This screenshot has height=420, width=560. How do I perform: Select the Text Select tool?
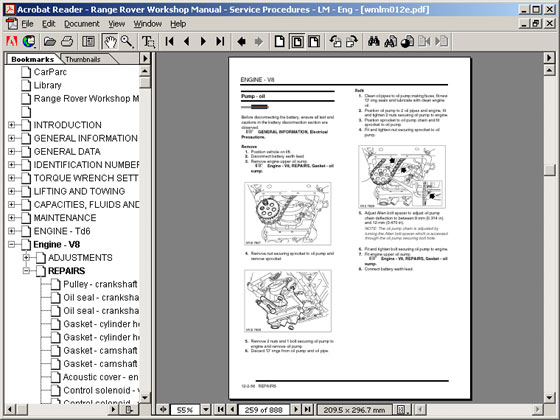tap(148, 41)
